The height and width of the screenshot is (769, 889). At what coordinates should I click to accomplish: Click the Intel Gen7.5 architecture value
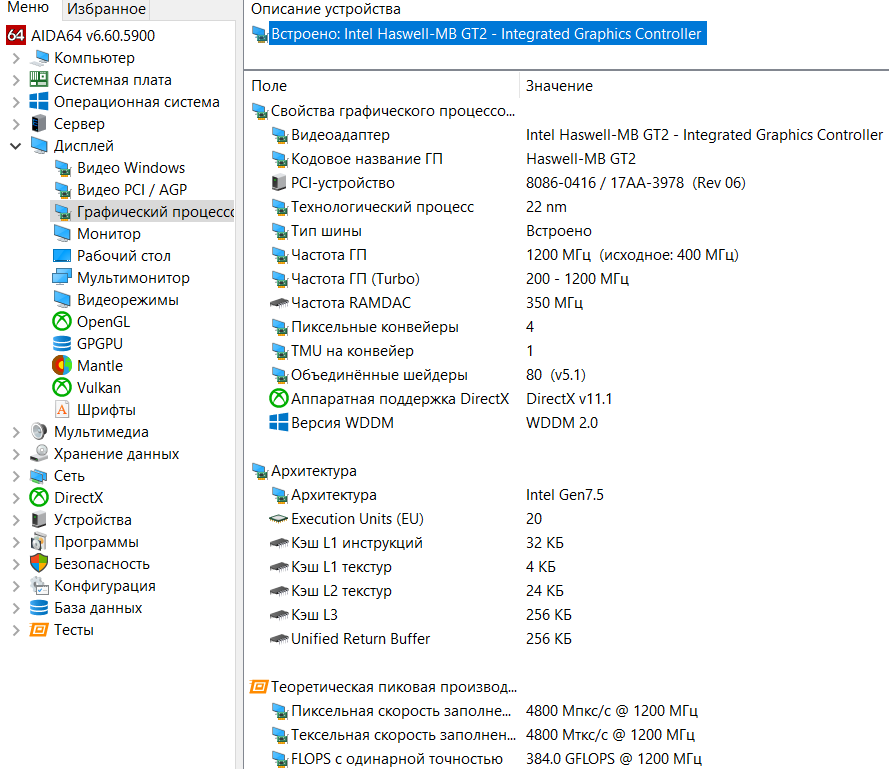565,495
